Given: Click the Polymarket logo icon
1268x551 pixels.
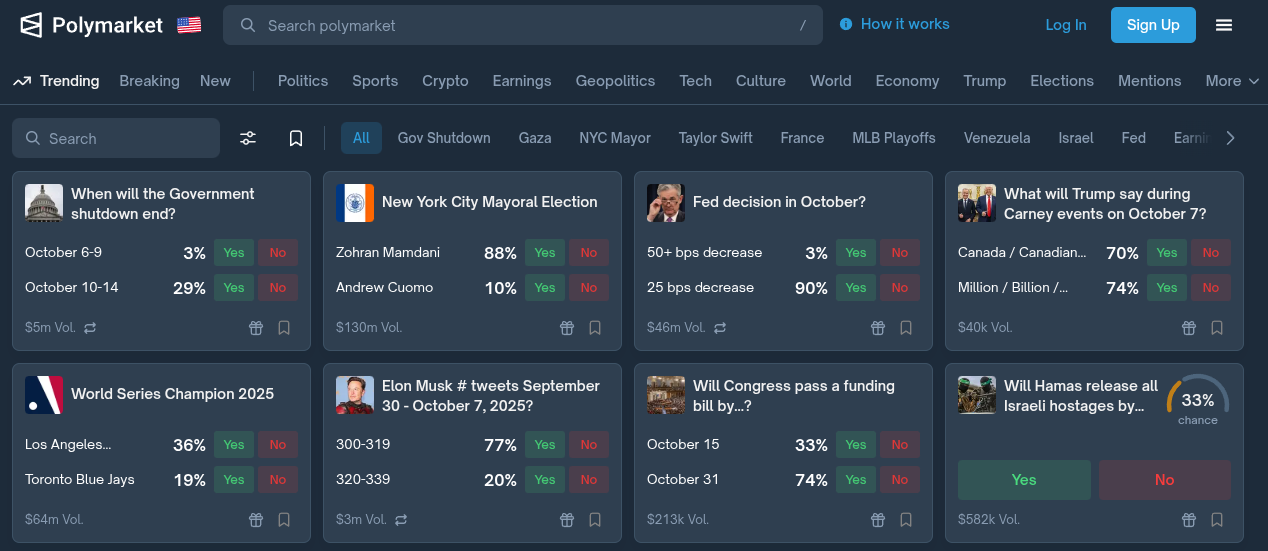Looking at the screenshot, I should (32, 25).
